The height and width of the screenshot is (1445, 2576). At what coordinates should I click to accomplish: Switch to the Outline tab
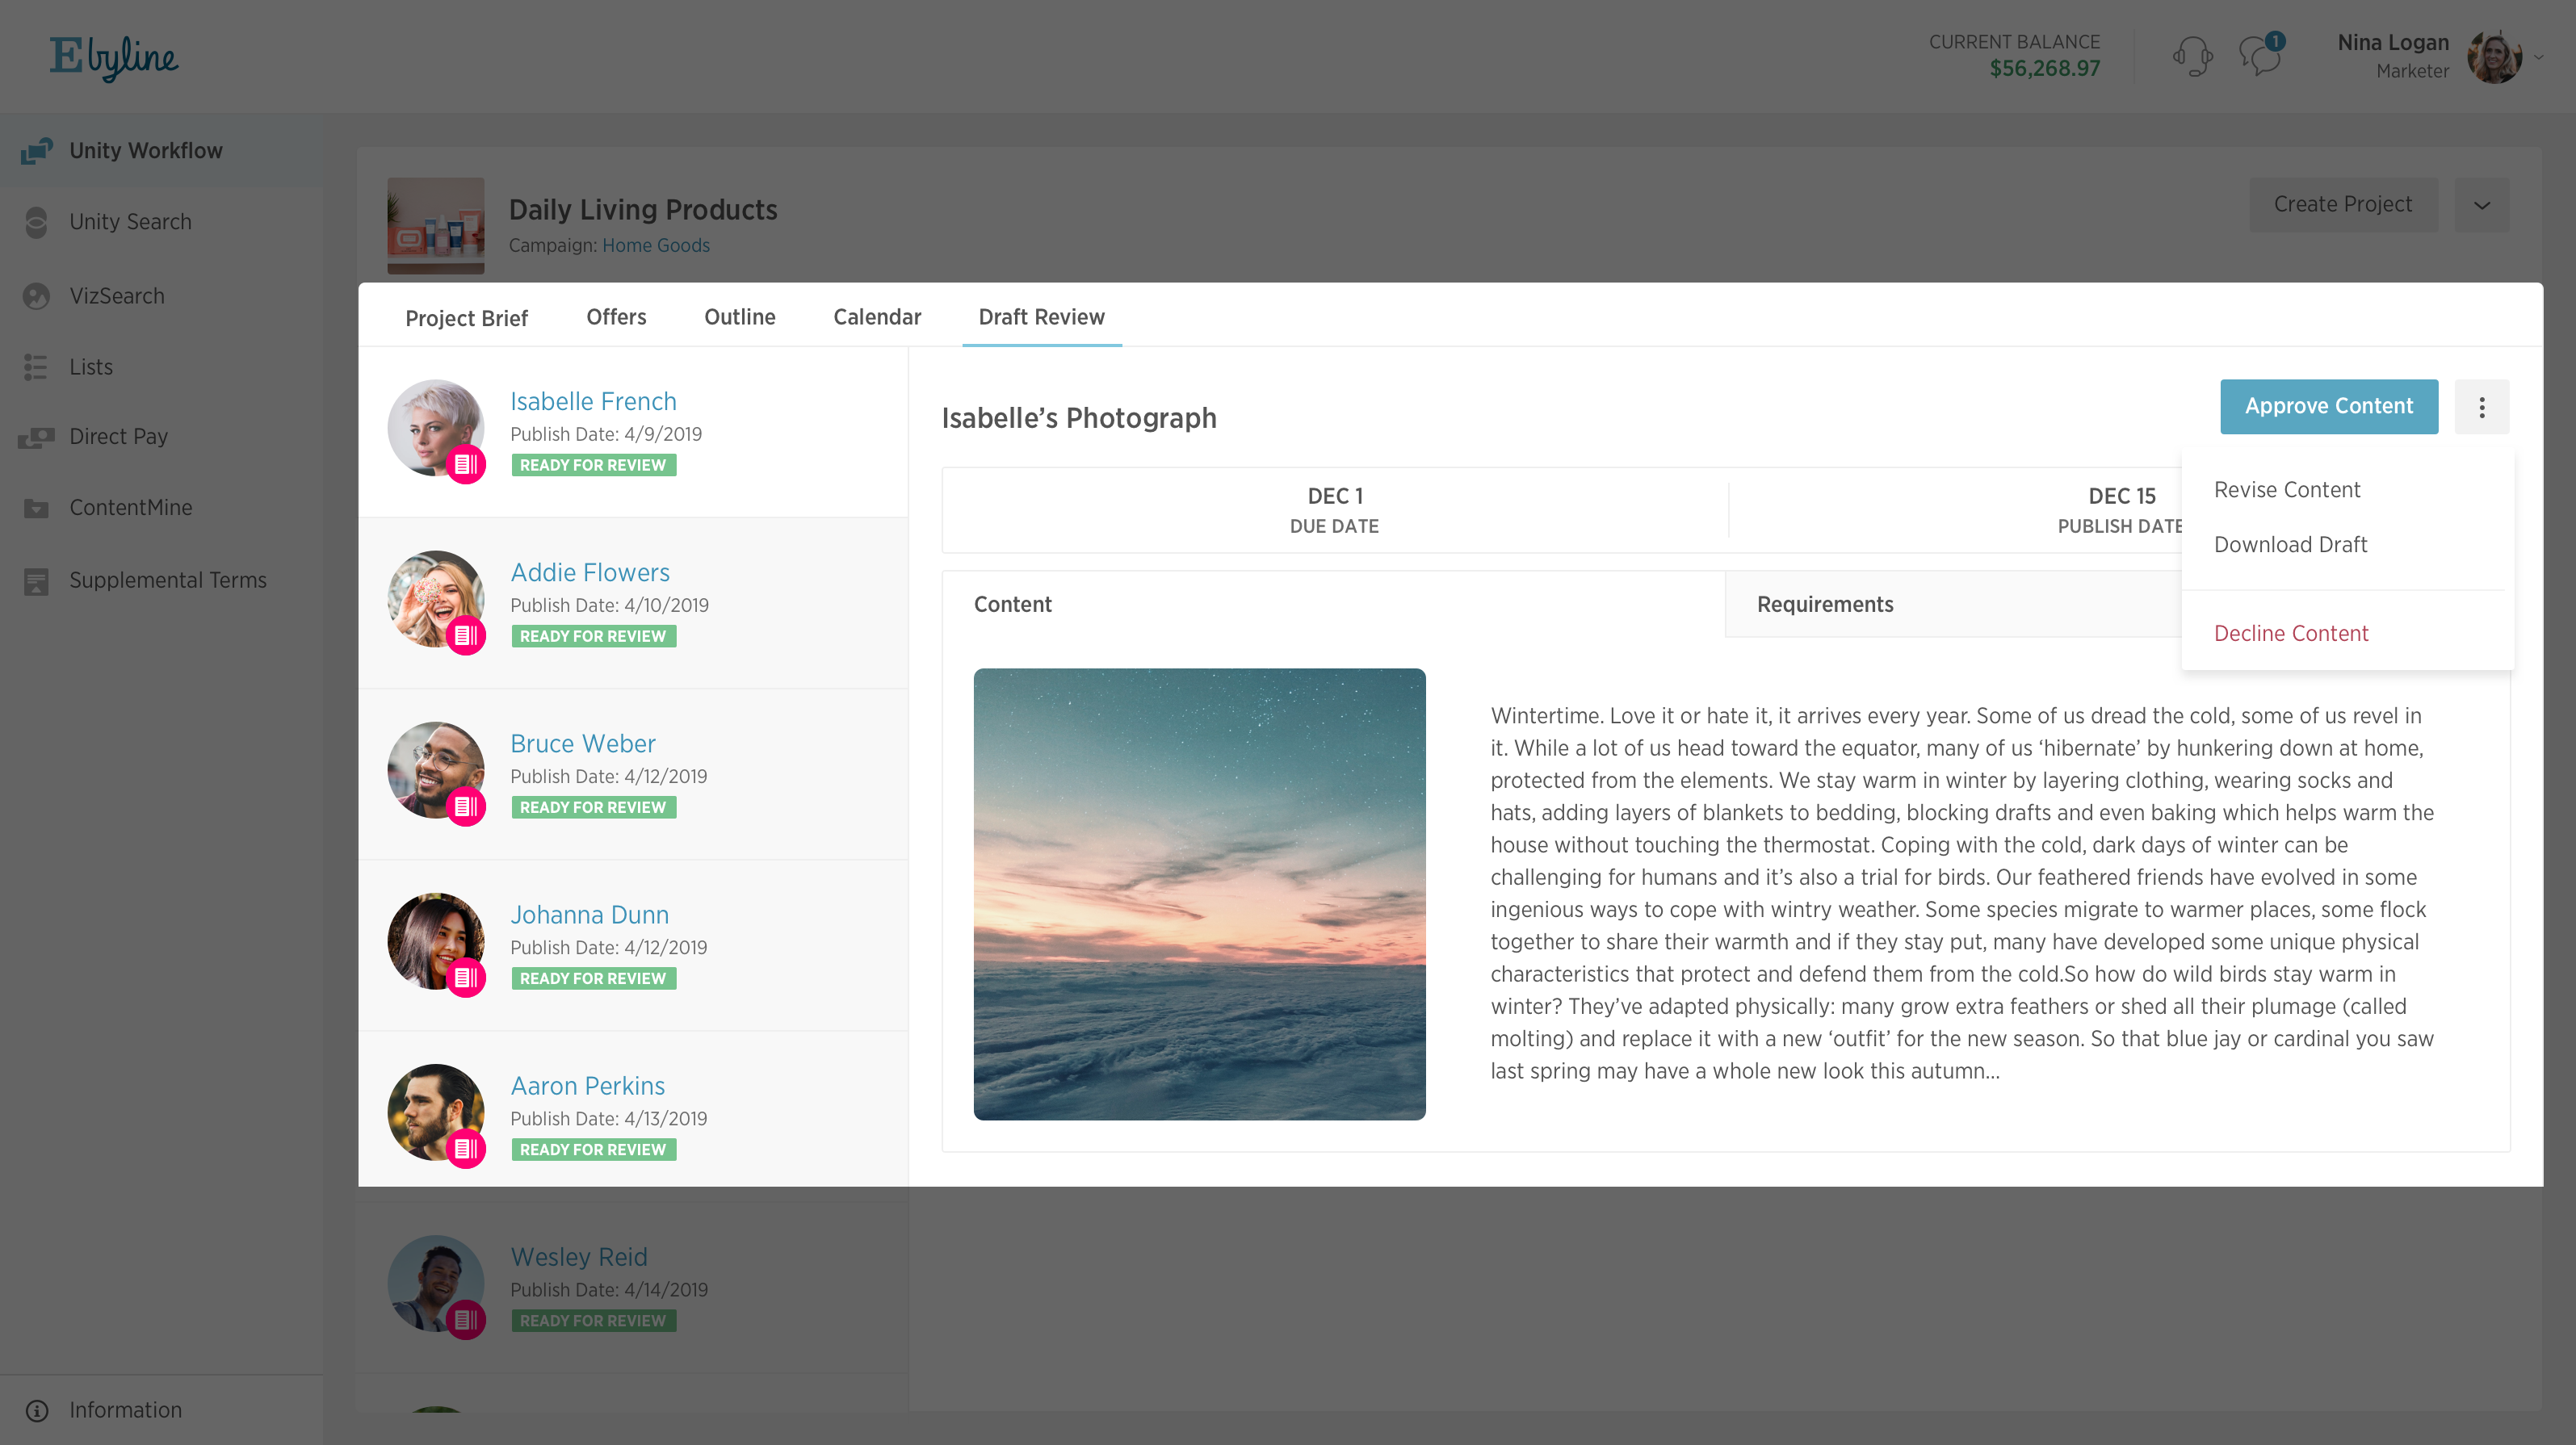tap(740, 317)
